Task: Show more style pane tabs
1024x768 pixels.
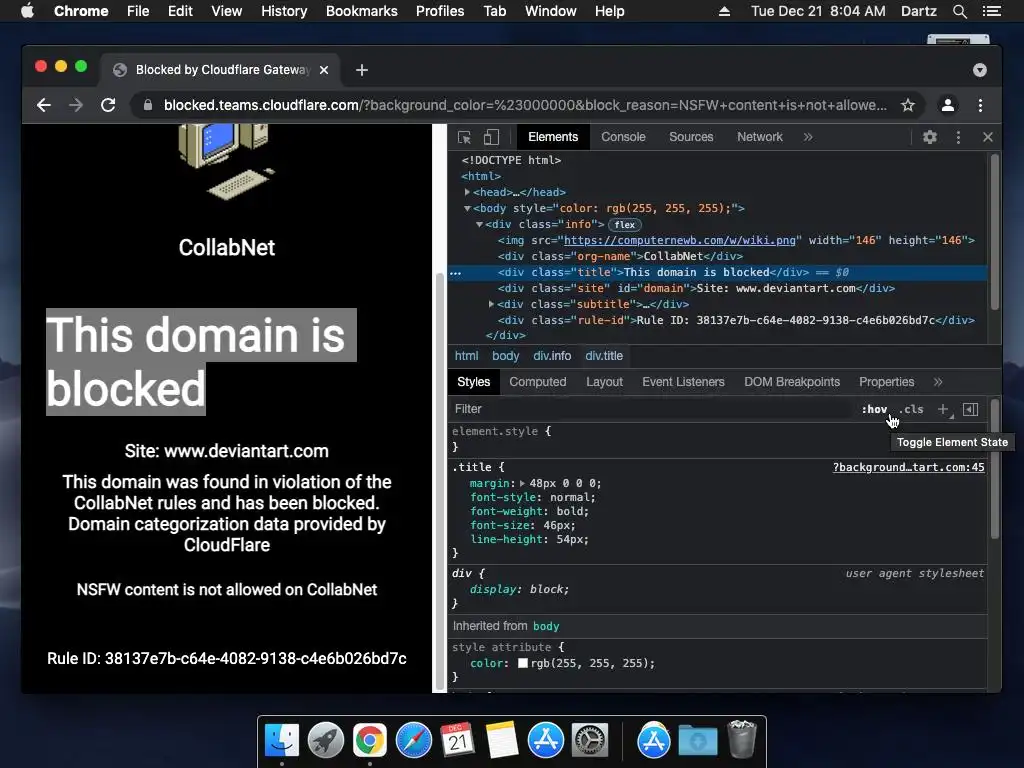Action: click(938, 382)
